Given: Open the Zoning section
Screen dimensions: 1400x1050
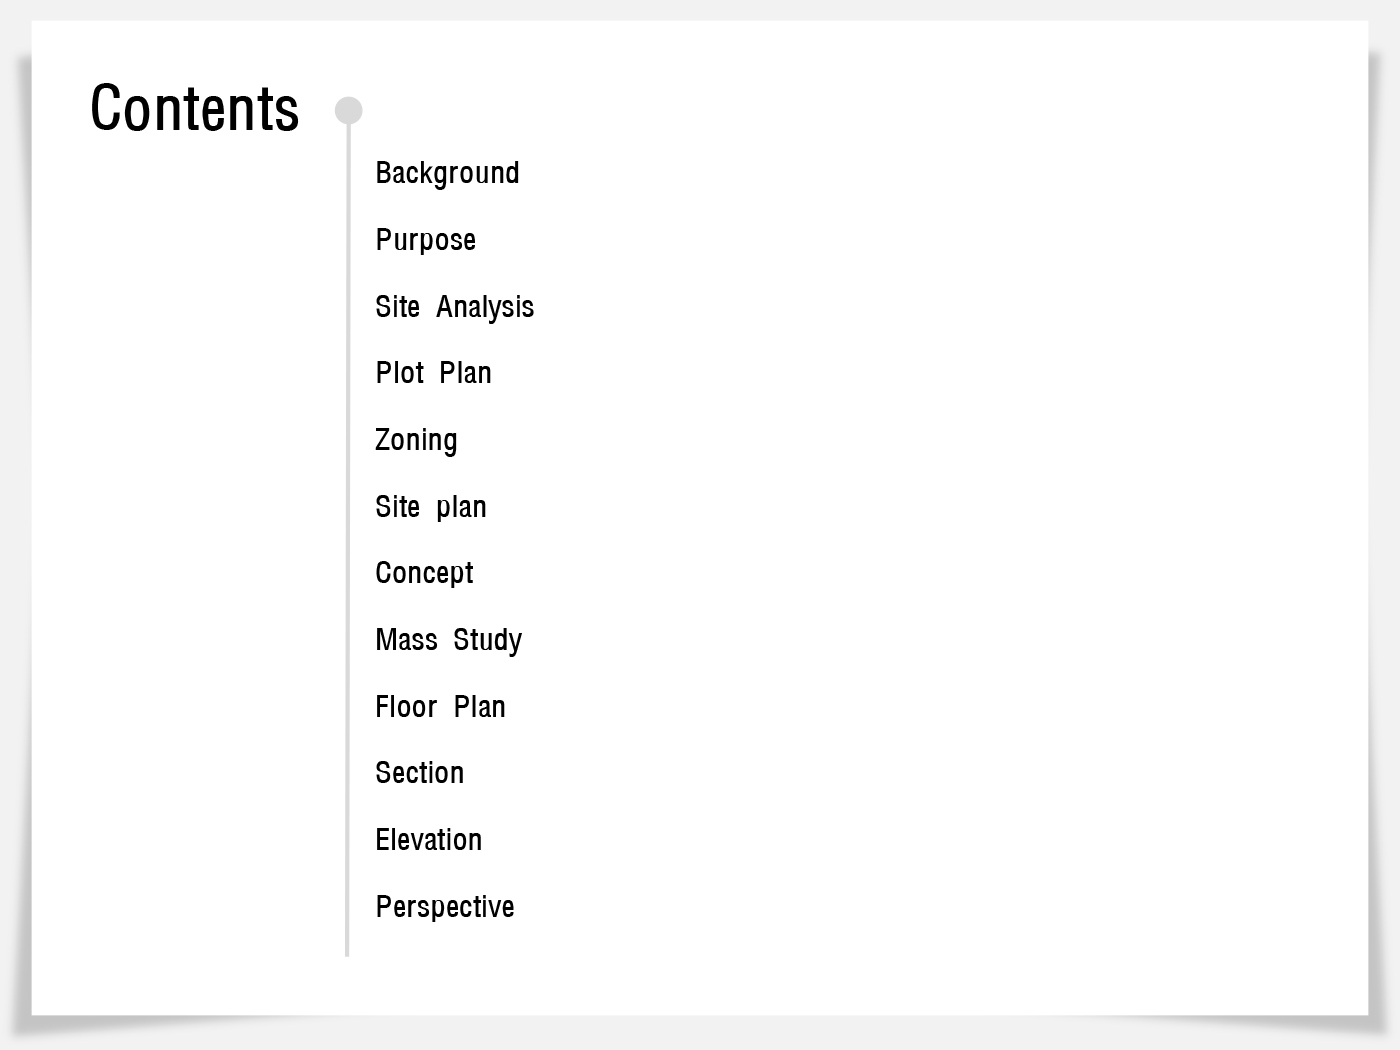Looking at the screenshot, I should 416,440.
